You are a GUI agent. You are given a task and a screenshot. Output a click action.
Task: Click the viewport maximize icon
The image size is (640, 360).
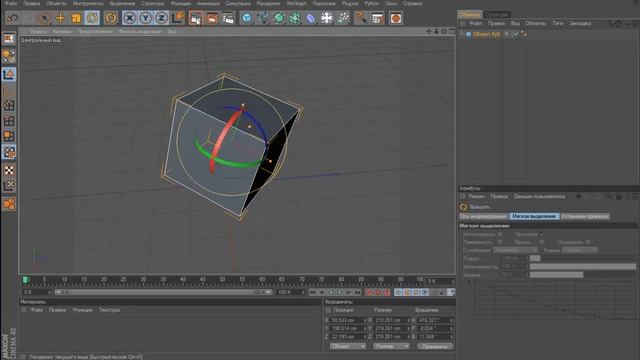click(451, 31)
